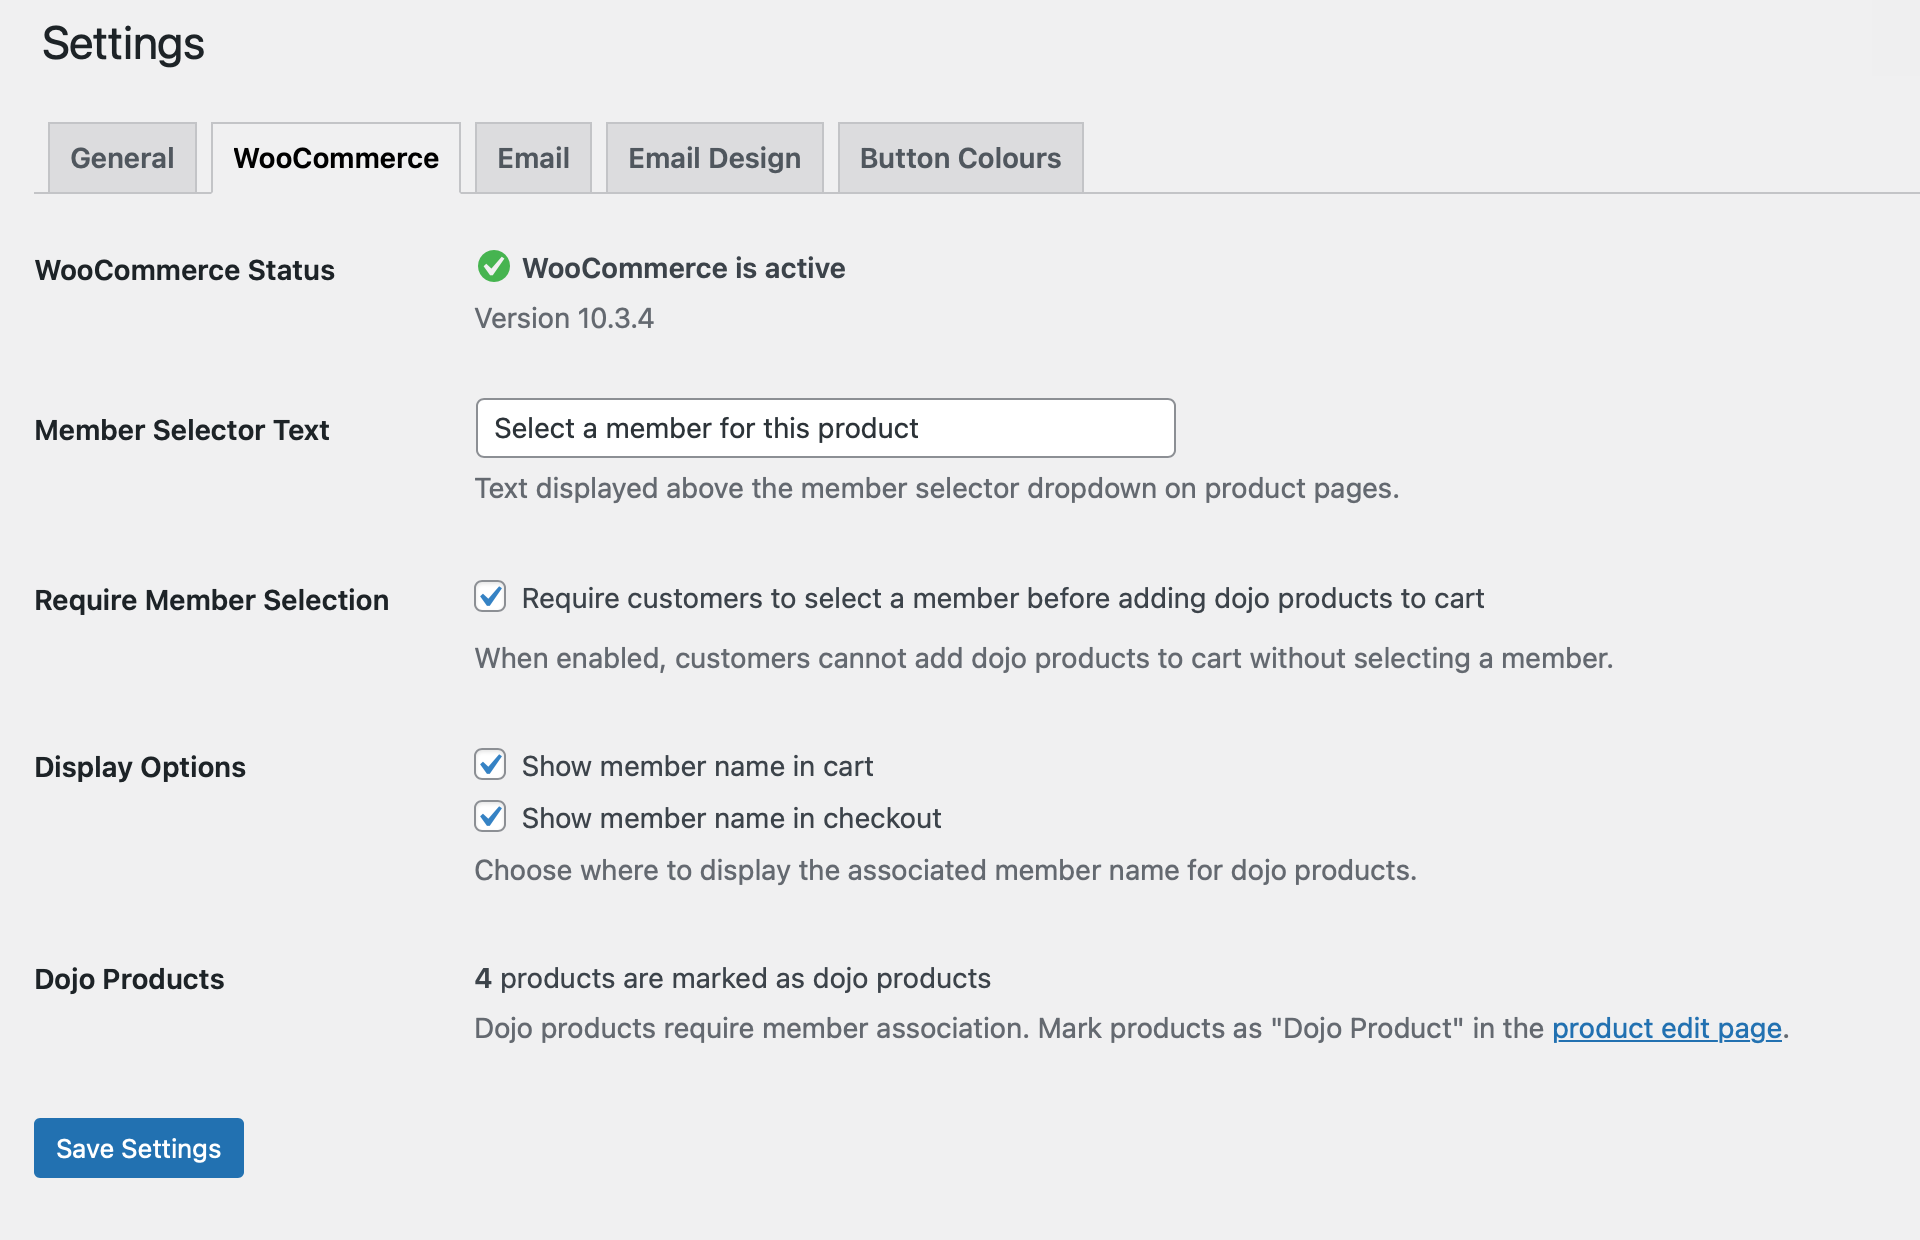Viewport: 1920px width, 1240px height.
Task: Click the Require Member Selection label
Action: click(x=212, y=599)
